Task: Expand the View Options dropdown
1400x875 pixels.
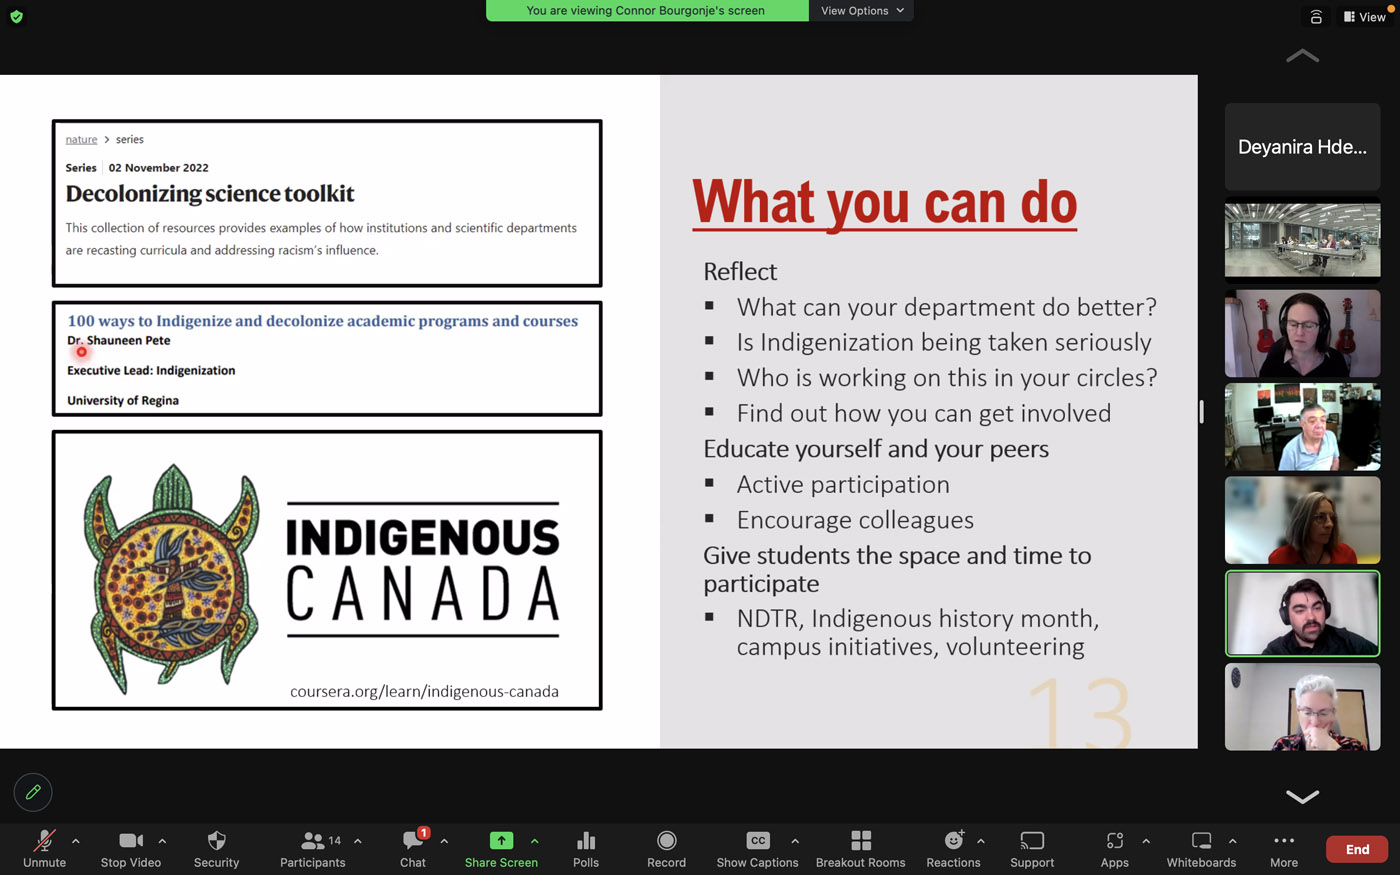Action: (x=861, y=11)
